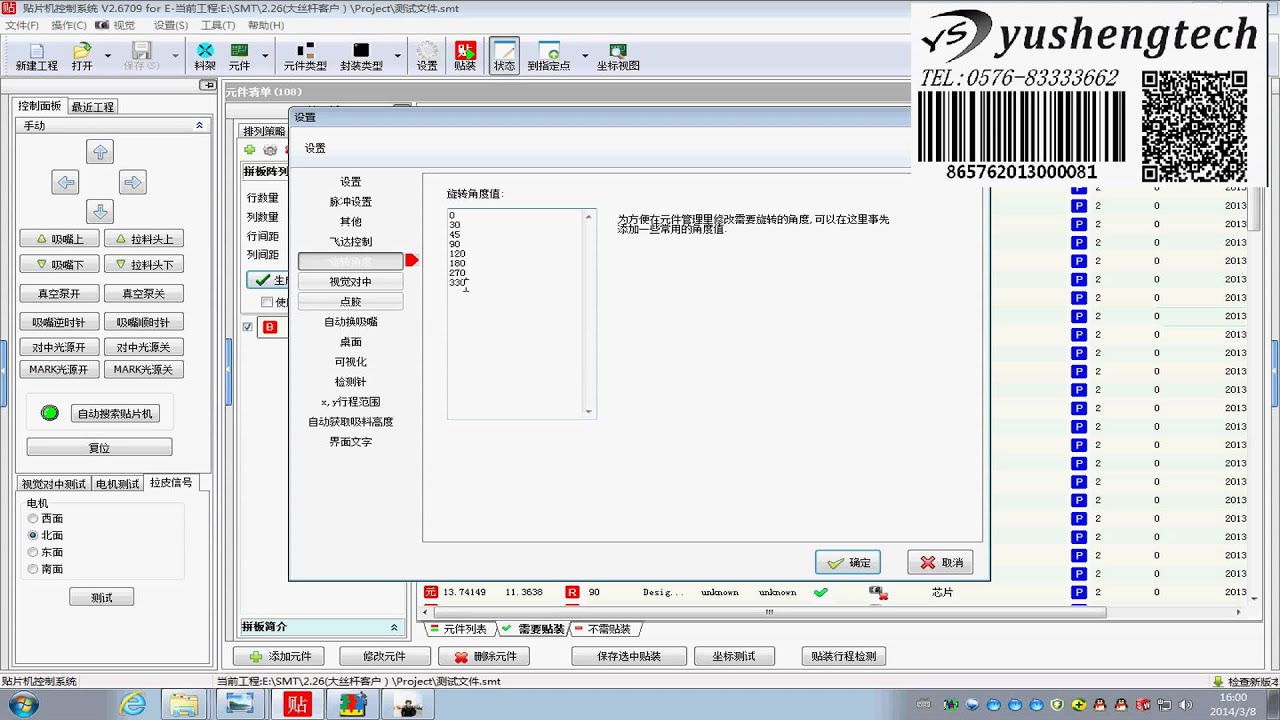Cancel settings dialog with 取消
The width and height of the screenshot is (1280, 720).
pyautogui.click(x=940, y=563)
